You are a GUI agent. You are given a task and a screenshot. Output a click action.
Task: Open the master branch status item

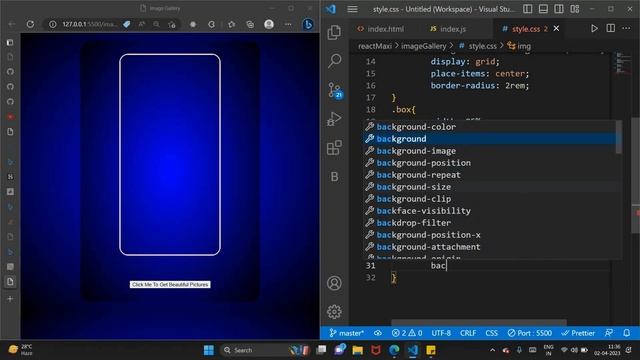click(x=346, y=333)
